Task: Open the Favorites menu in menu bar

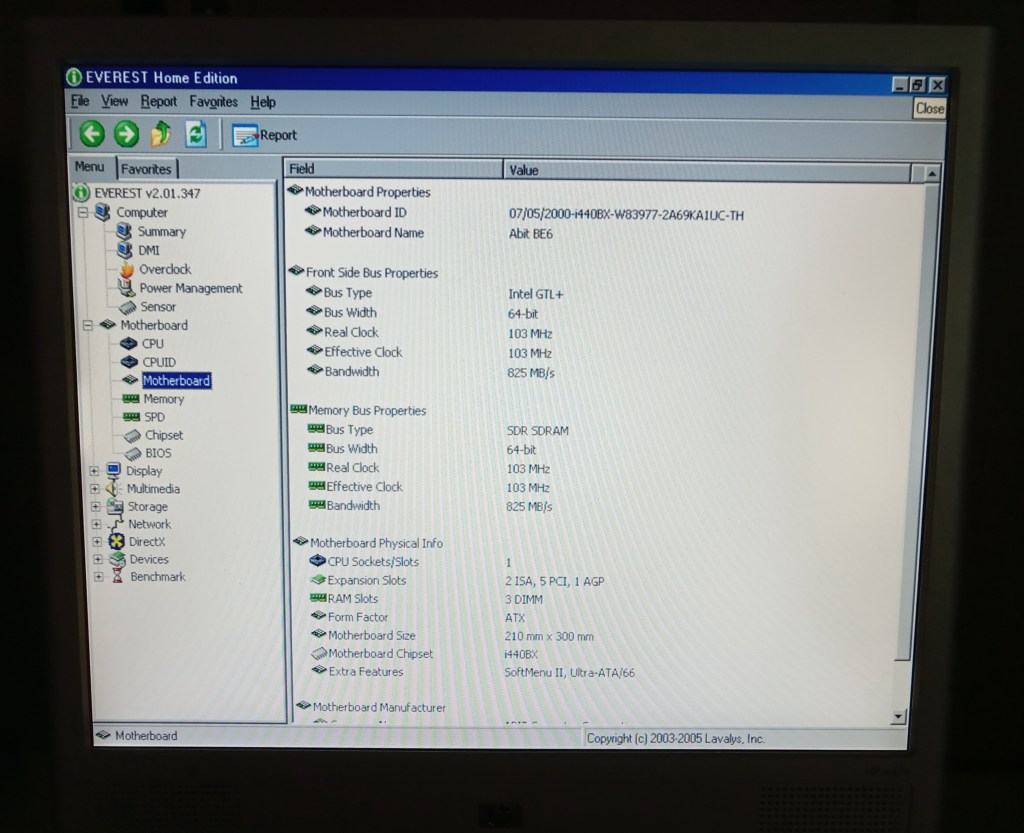Action: (213, 102)
